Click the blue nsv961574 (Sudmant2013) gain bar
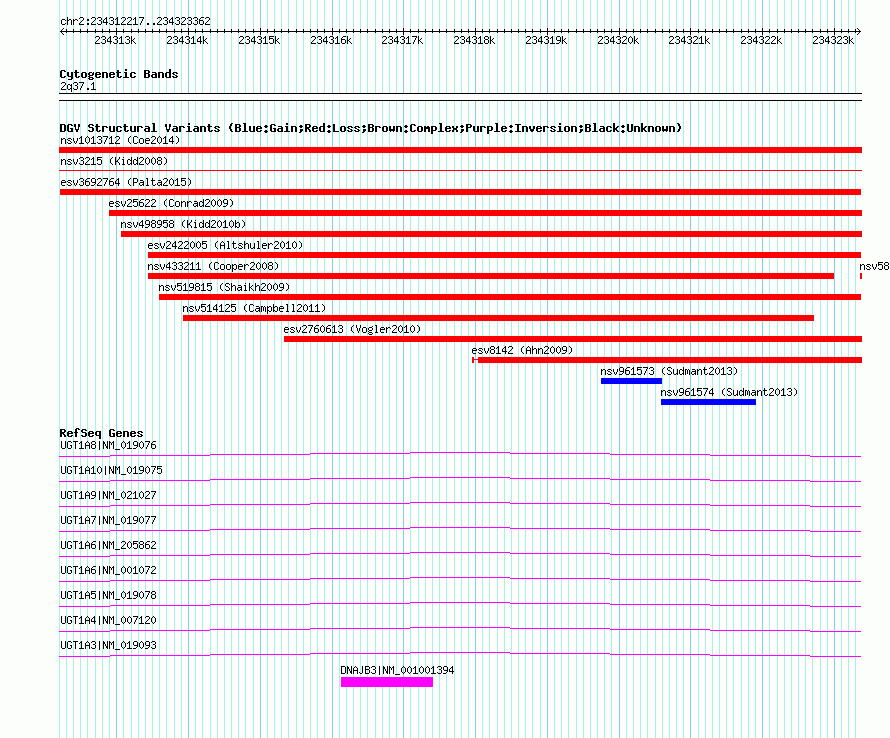The height and width of the screenshot is (738, 890). [708, 402]
